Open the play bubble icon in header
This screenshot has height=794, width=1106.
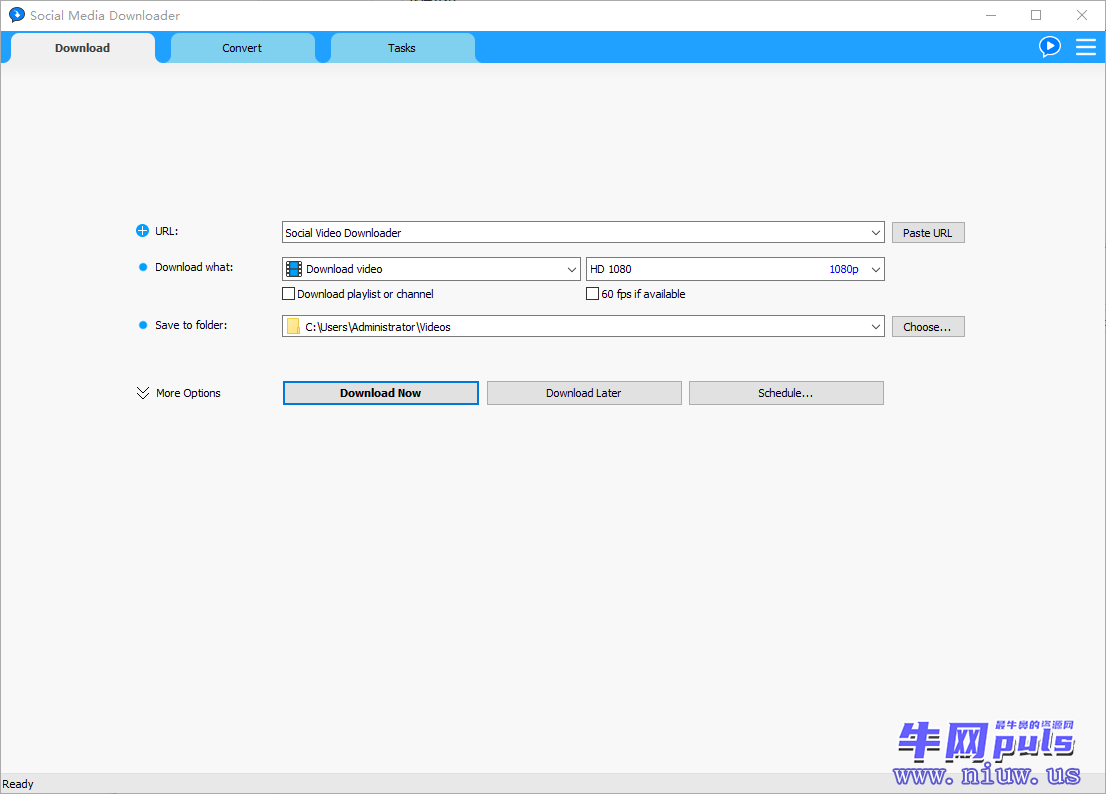pyautogui.click(x=1050, y=47)
